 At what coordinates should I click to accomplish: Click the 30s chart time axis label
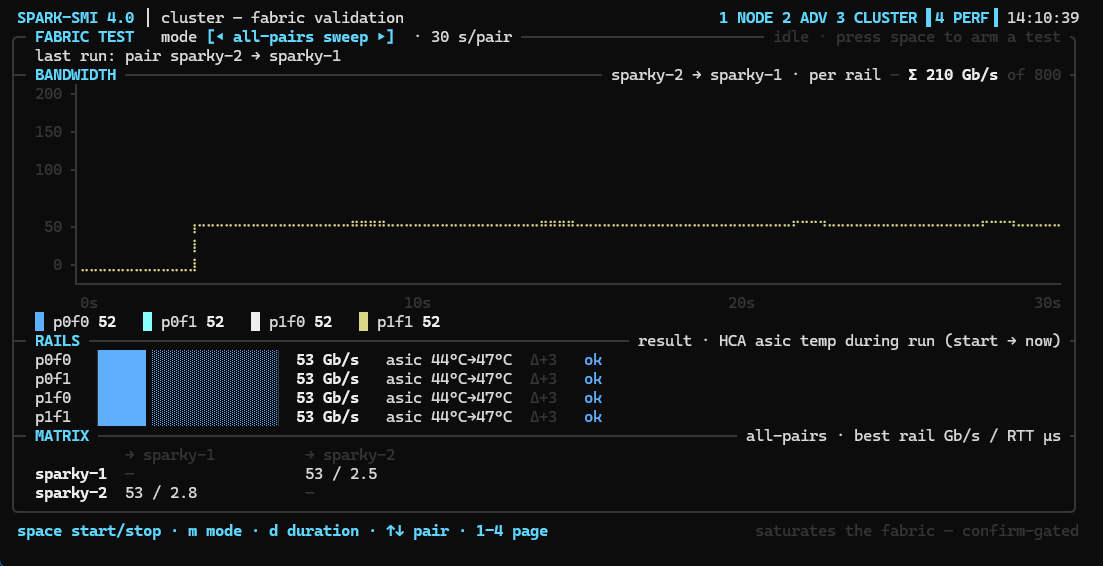click(x=1047, y=303)
